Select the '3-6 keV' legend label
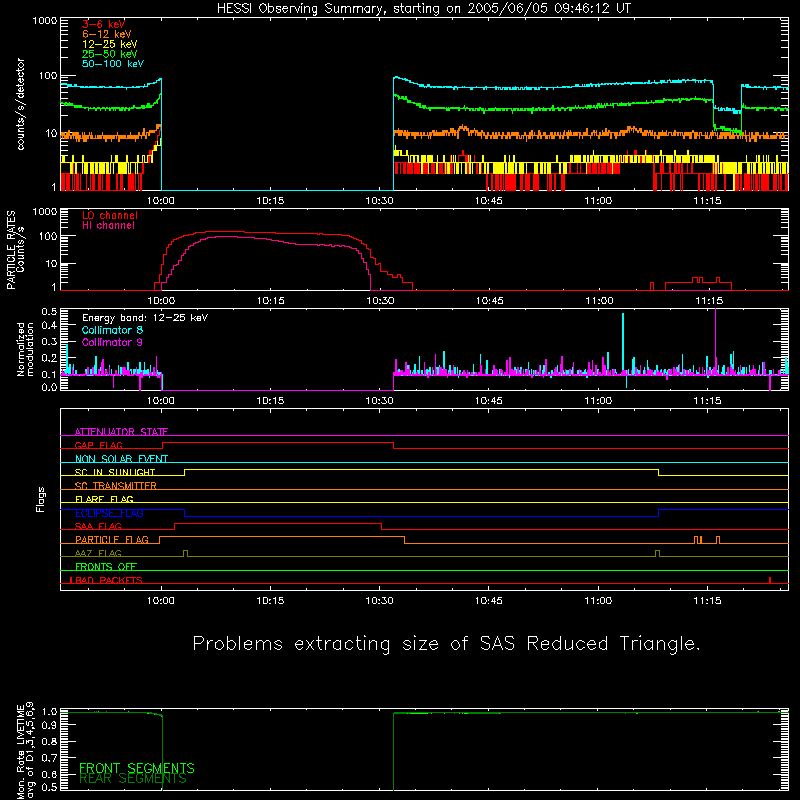The height and width of the screenshot is (800, 800). click(x=103, y=24)
